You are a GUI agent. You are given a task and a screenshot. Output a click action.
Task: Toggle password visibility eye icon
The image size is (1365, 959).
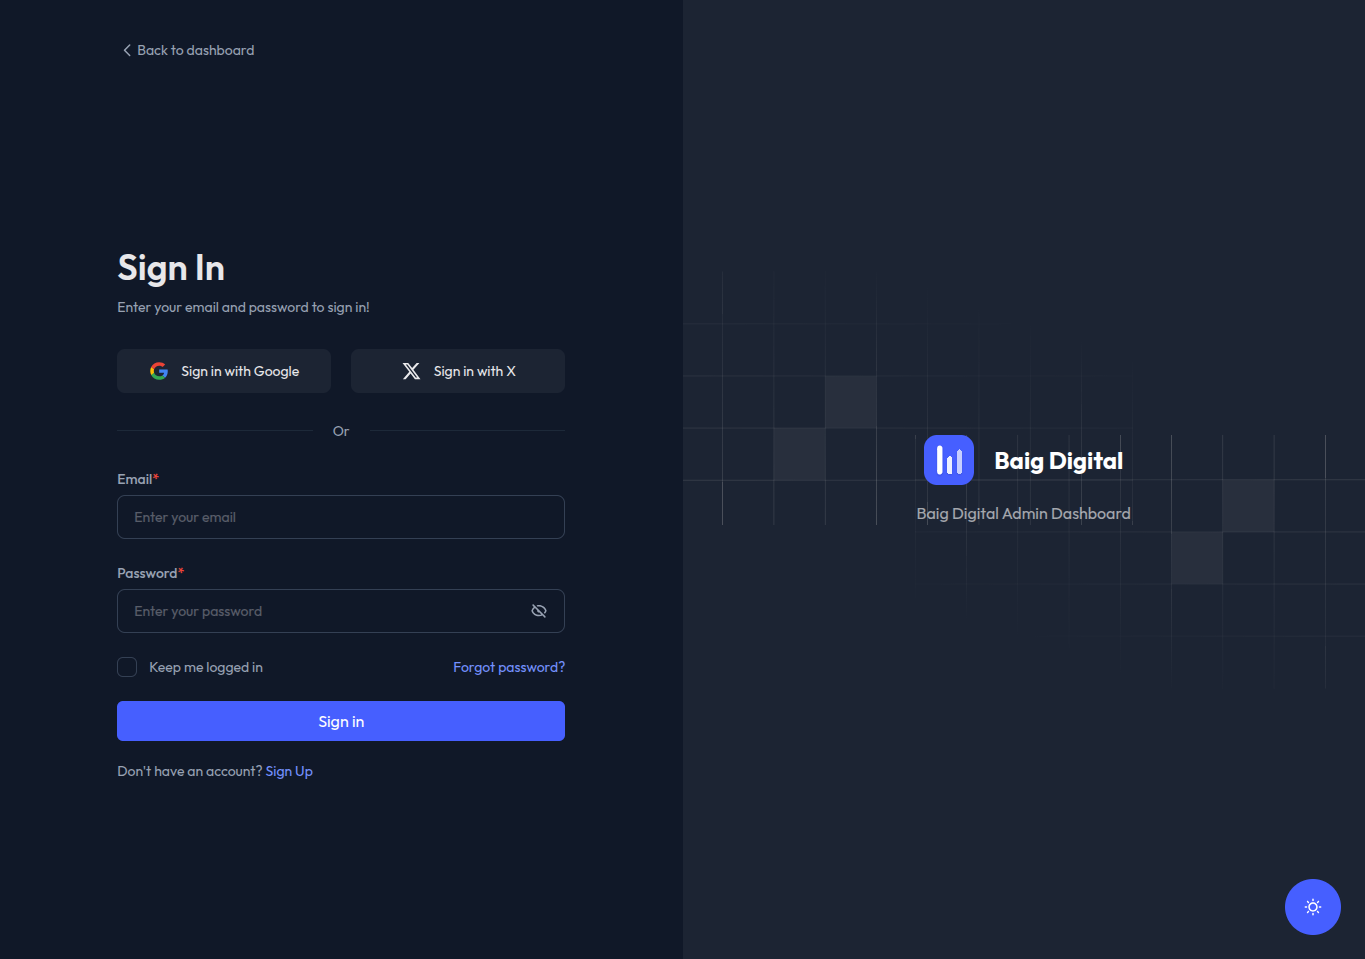539,611
